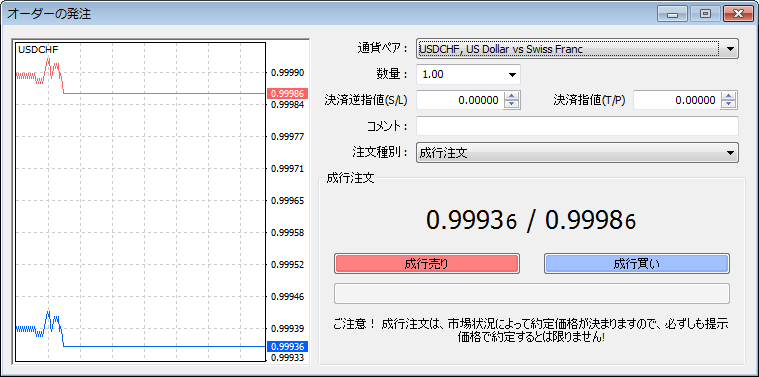Open the 注文種別 order type dropdown
The height and width of the screenshot is (377, 759).
point(577,153)
